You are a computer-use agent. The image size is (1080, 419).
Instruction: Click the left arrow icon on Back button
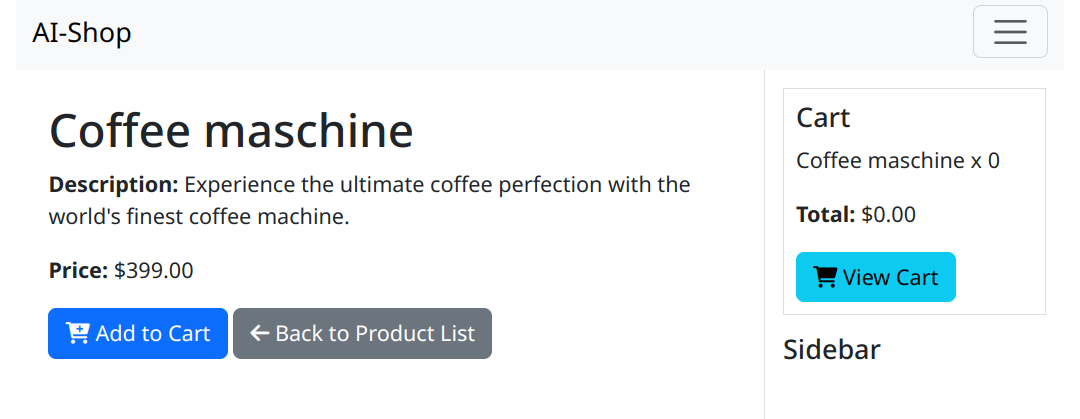[260, 334]
